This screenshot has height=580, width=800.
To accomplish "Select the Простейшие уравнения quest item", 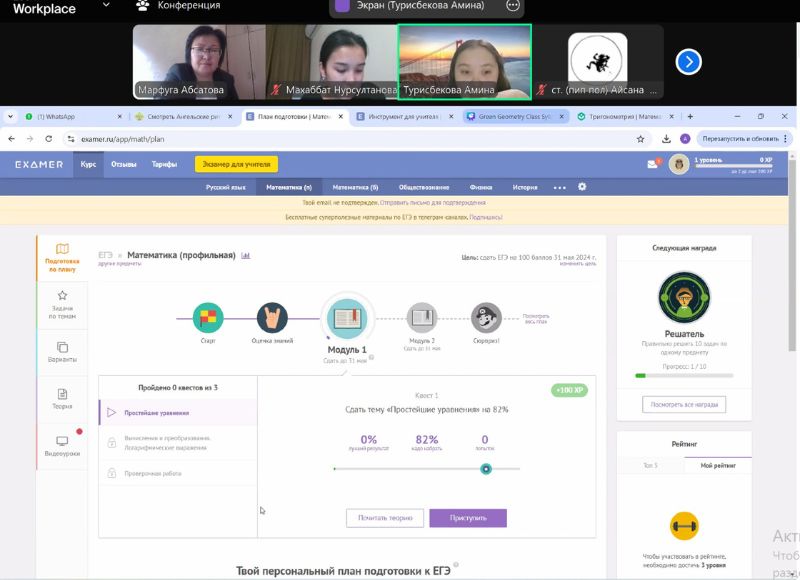I will (x=157, y=412).
